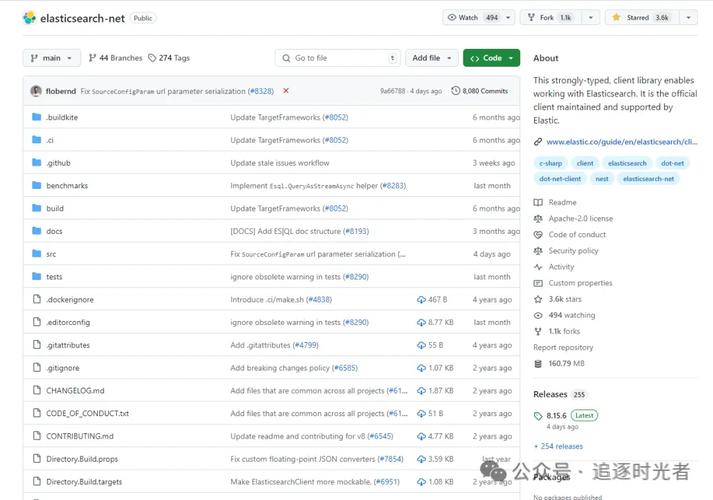Click the nest topic tag
The image size is (713, 500).
[x=602, y=179]
